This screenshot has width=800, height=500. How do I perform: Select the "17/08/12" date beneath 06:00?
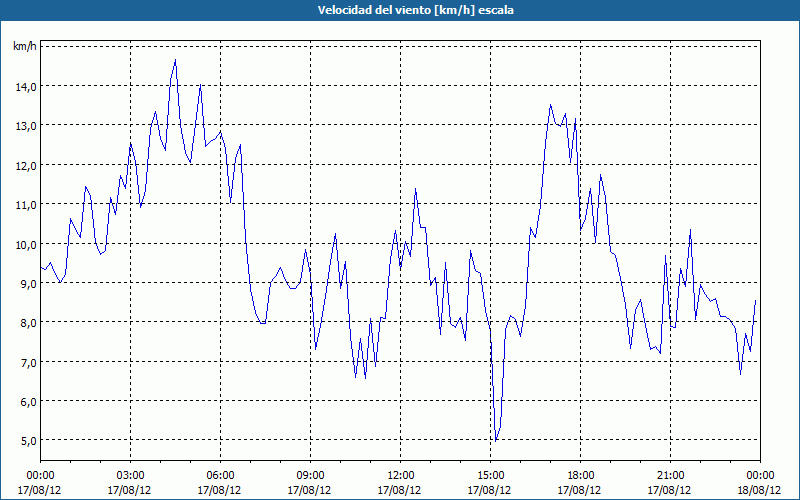click(219, 490)
